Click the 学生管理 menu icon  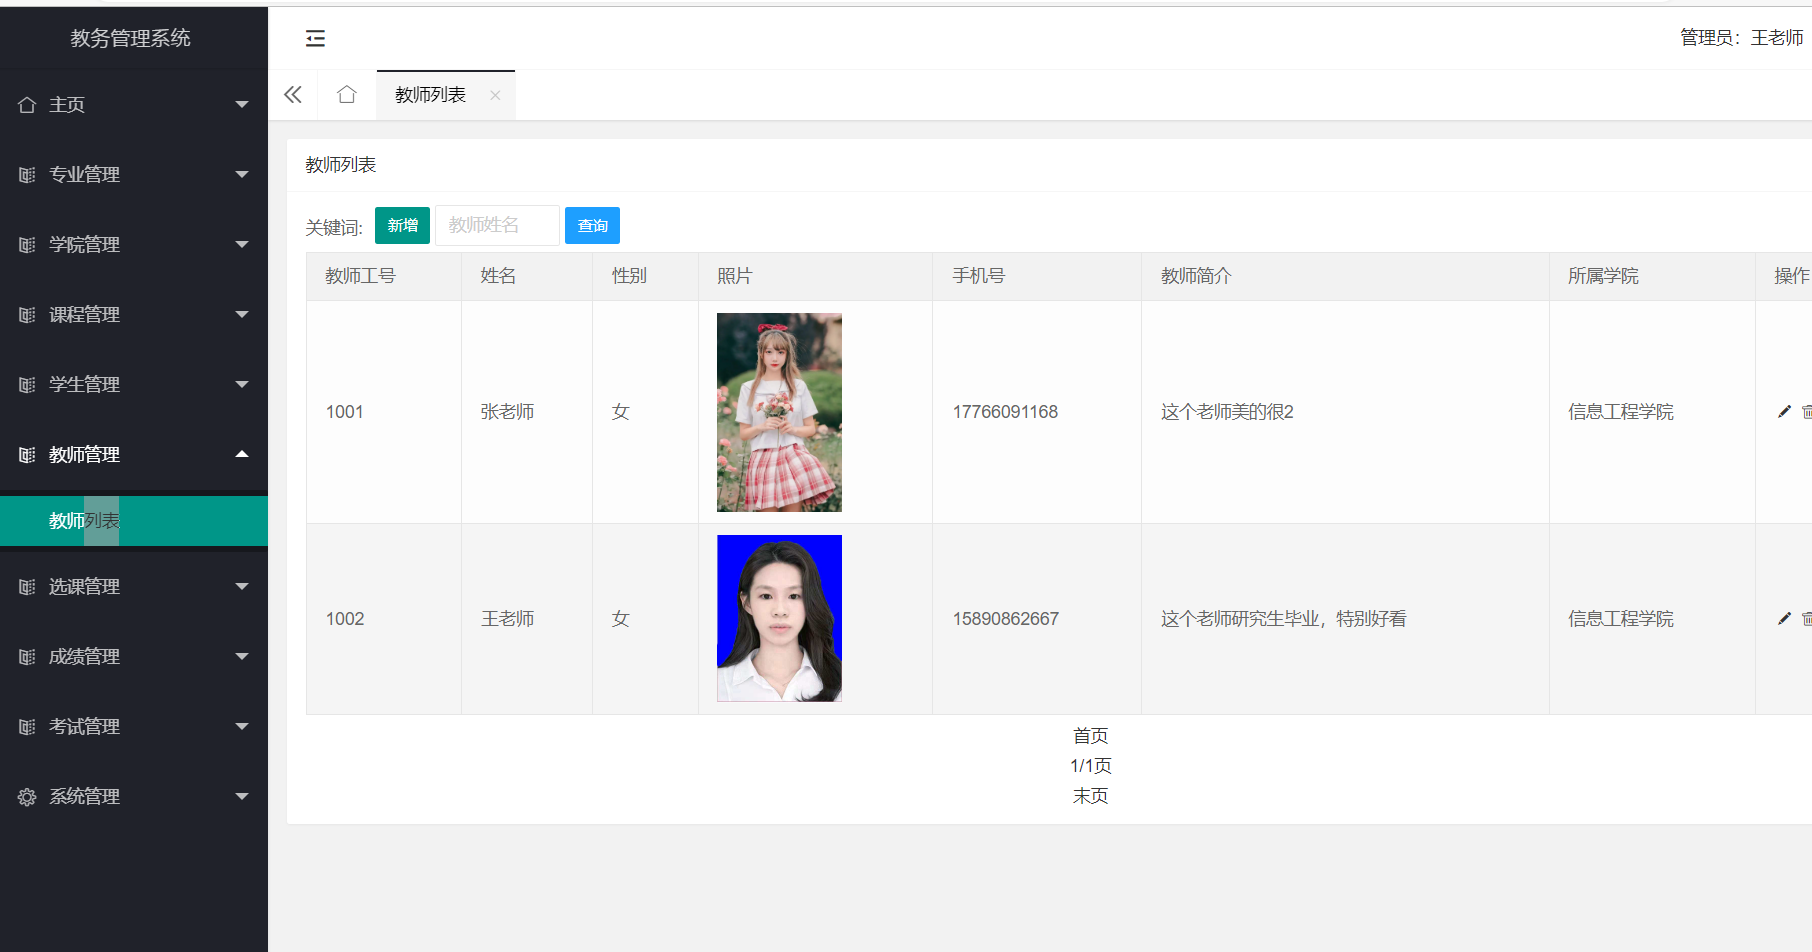(x=27, y=385)
